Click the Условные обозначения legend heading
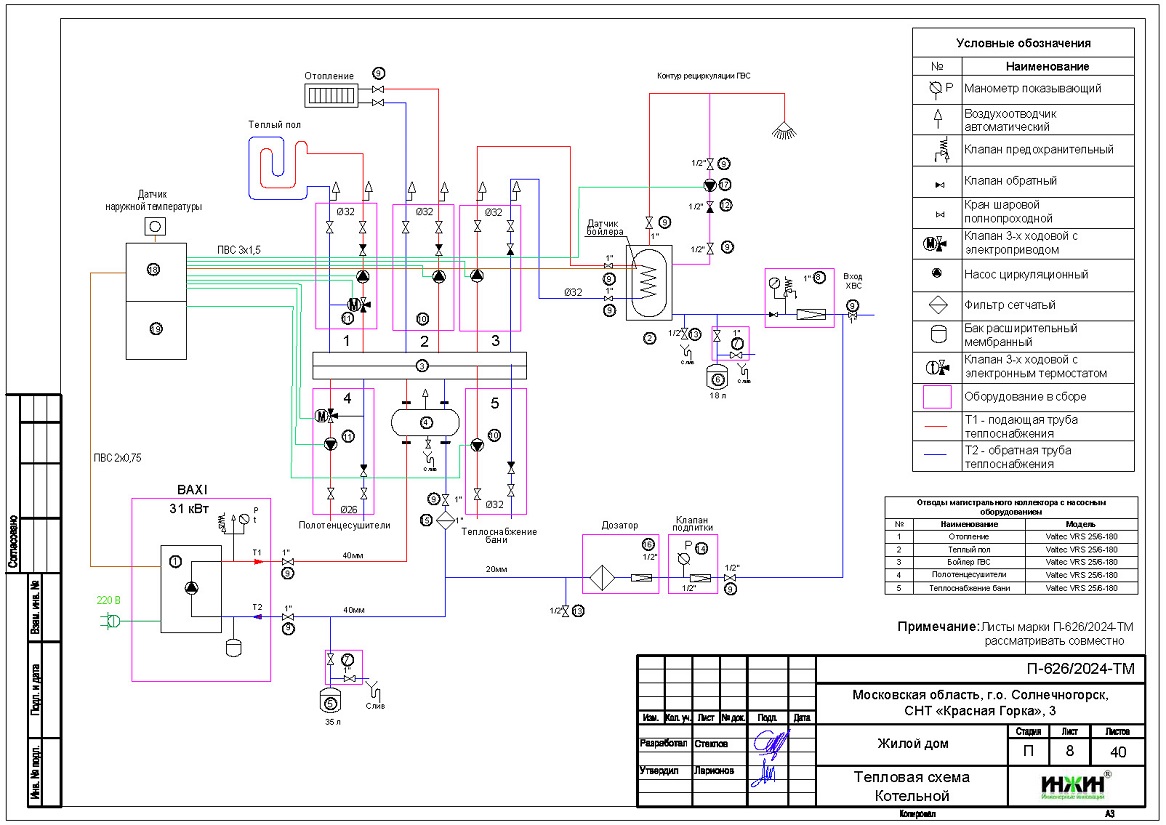This screenshot has height=825, width=1166. 1023,43
